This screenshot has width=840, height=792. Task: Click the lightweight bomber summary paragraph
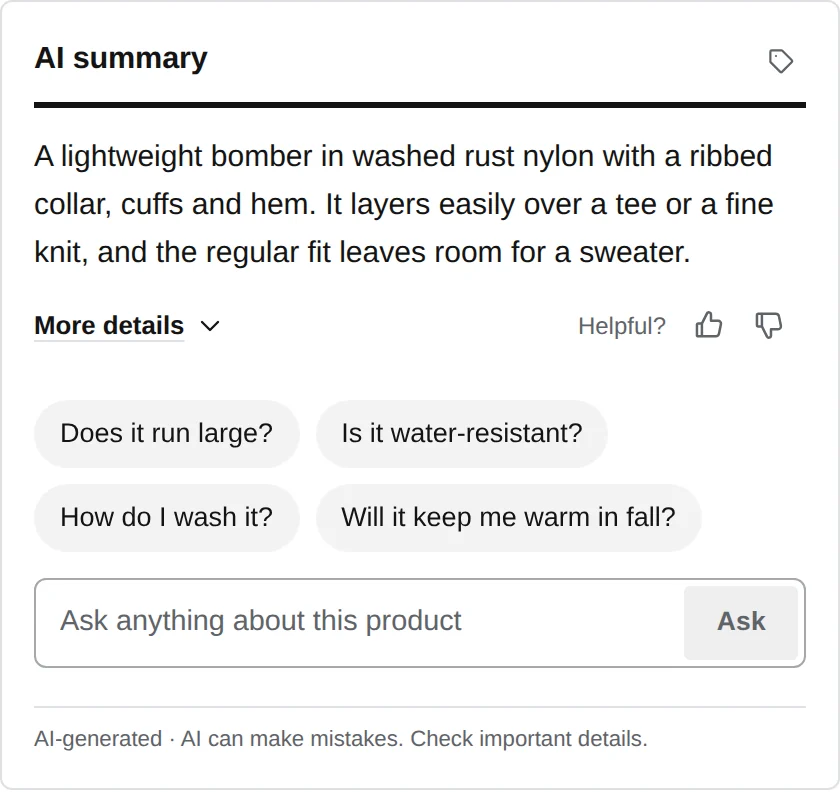click(x=404, y=204)
